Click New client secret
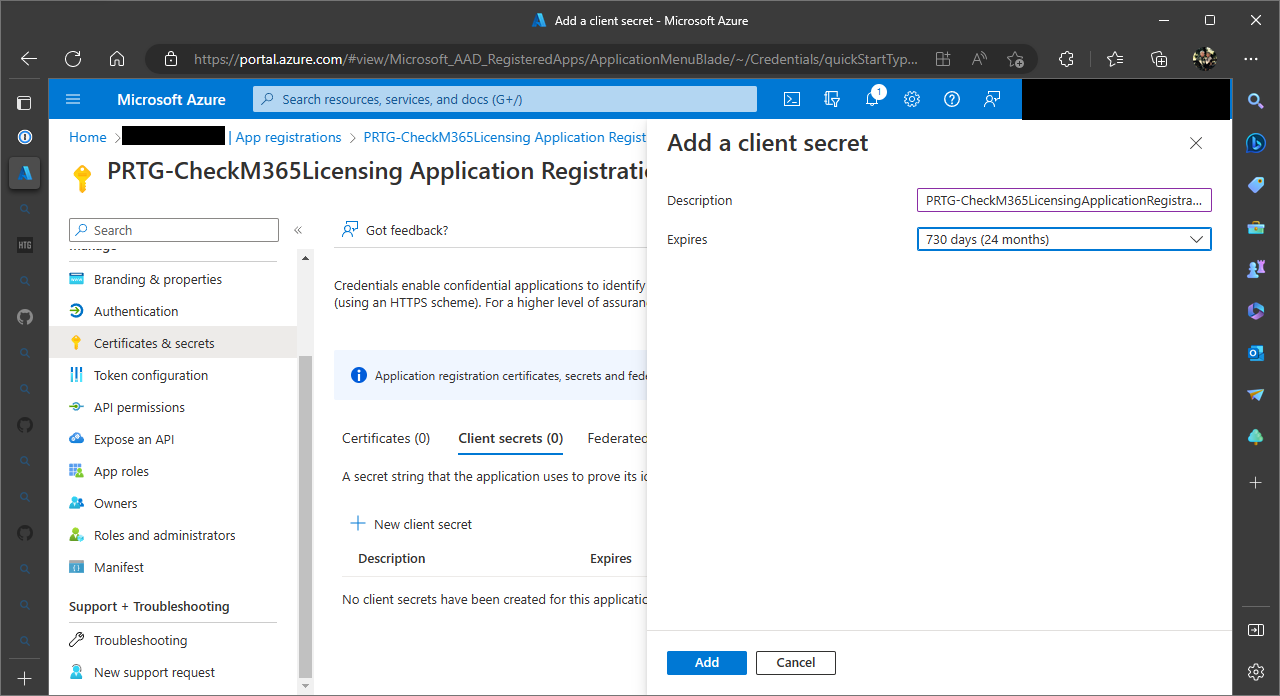This screenshot has height=696, width=1280. (411, 524)
